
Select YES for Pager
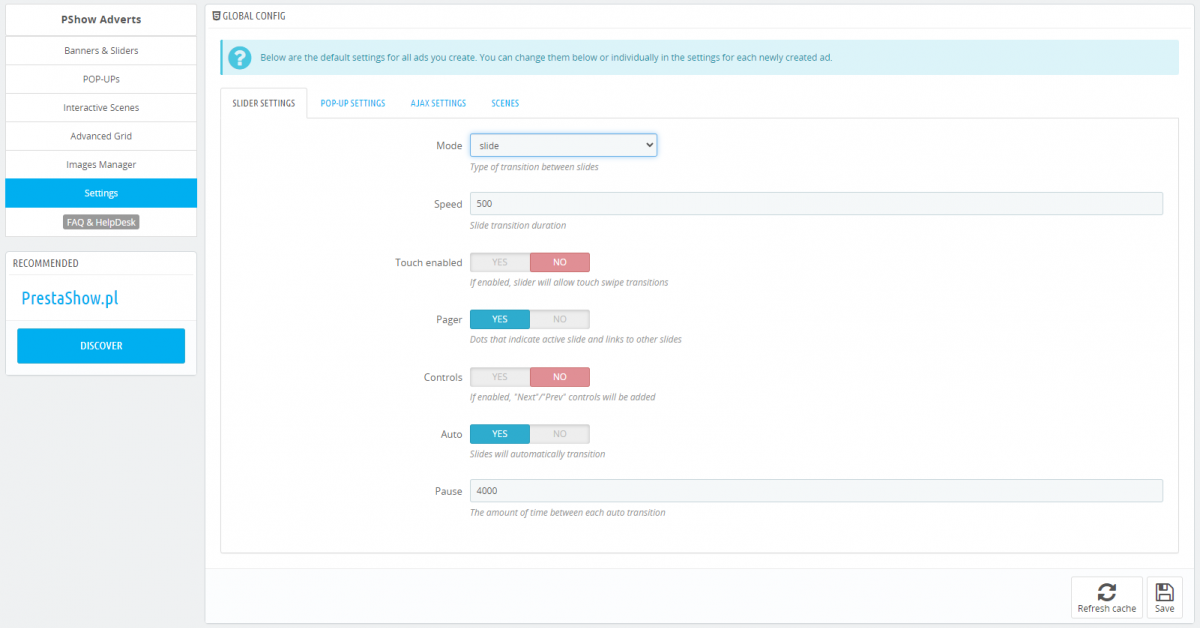click(500, 319)
